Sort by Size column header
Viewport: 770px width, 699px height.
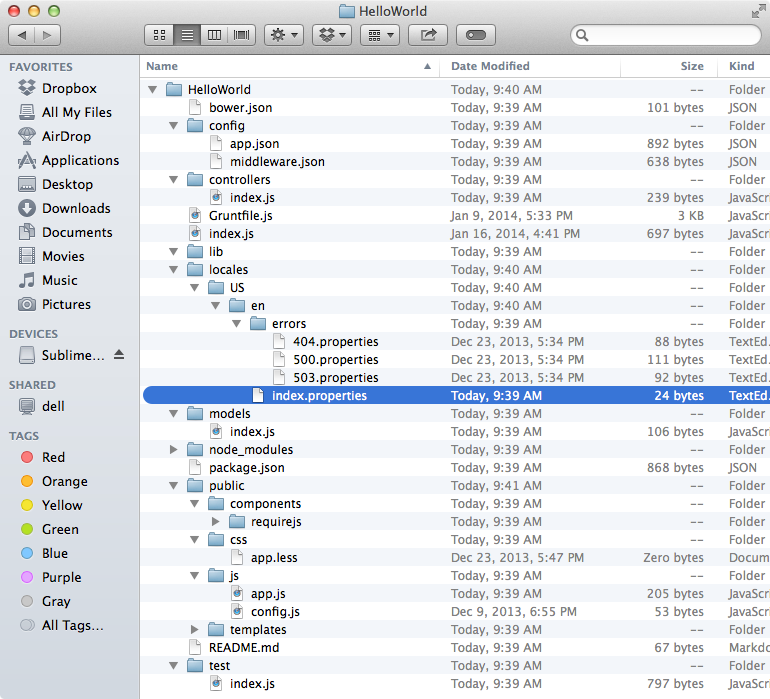pyautogui.click(x=692, y=66)
